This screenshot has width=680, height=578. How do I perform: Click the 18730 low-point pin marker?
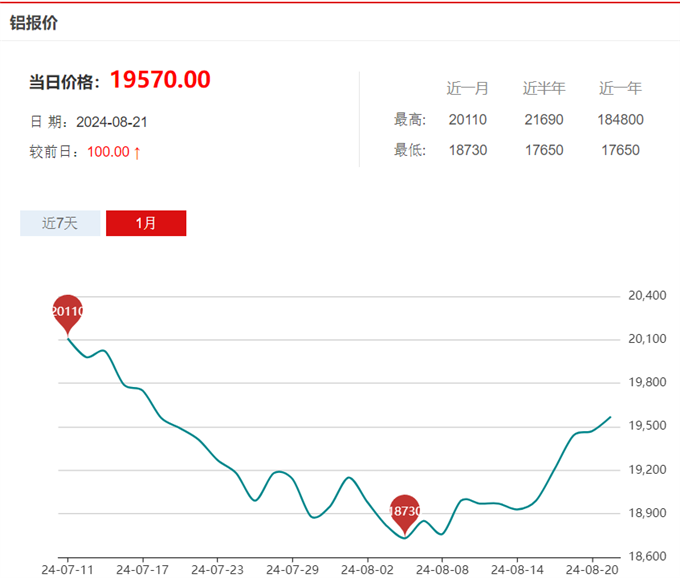404,511
